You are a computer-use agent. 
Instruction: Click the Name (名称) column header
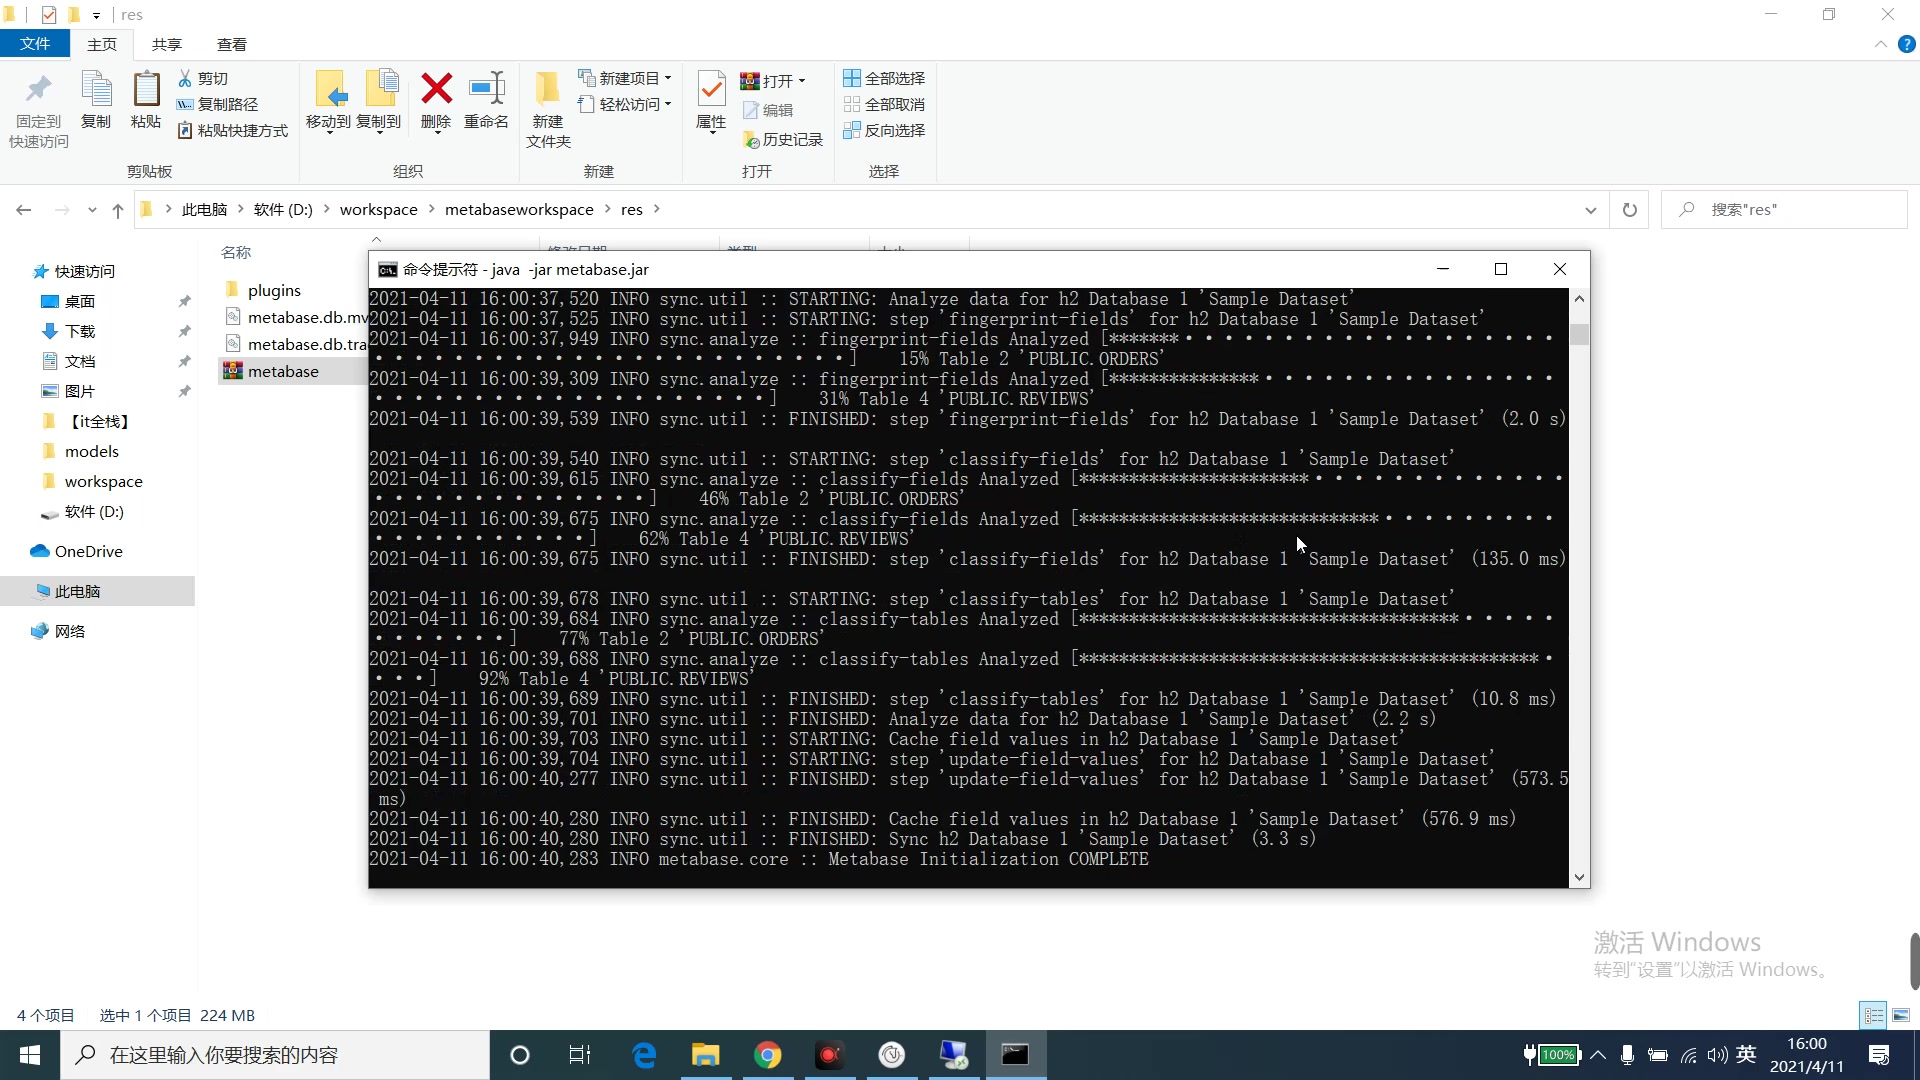click(236, 252)
